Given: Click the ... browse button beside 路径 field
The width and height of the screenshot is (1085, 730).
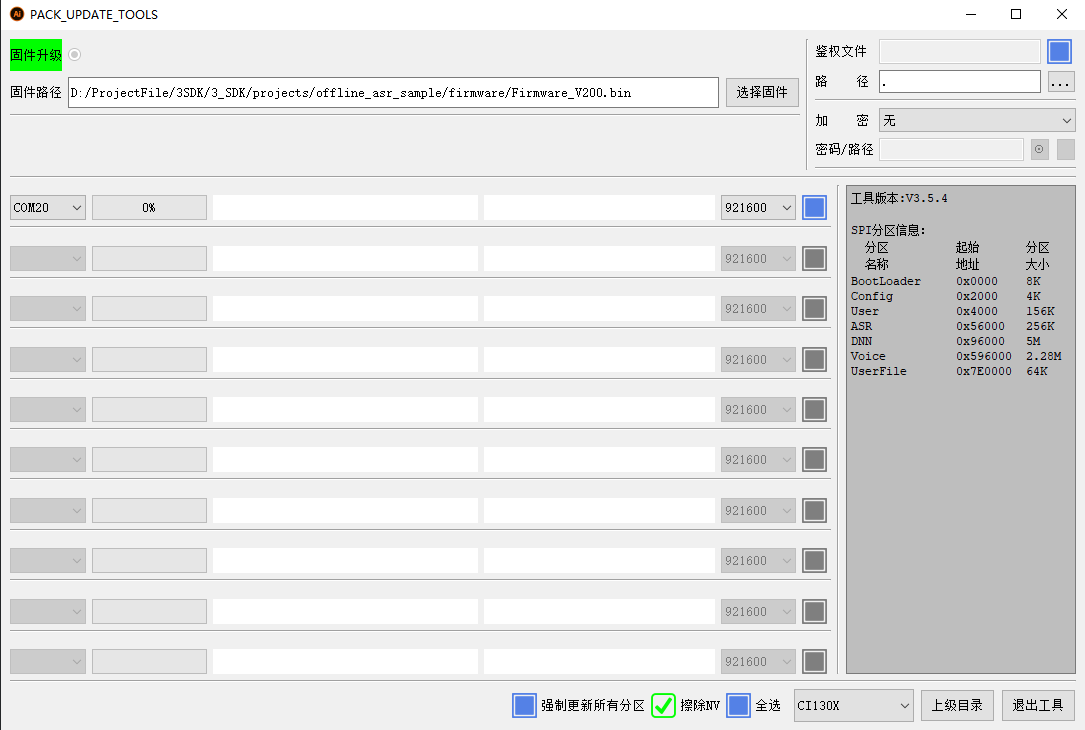Looking at the screenshot, I should 1060,82.
